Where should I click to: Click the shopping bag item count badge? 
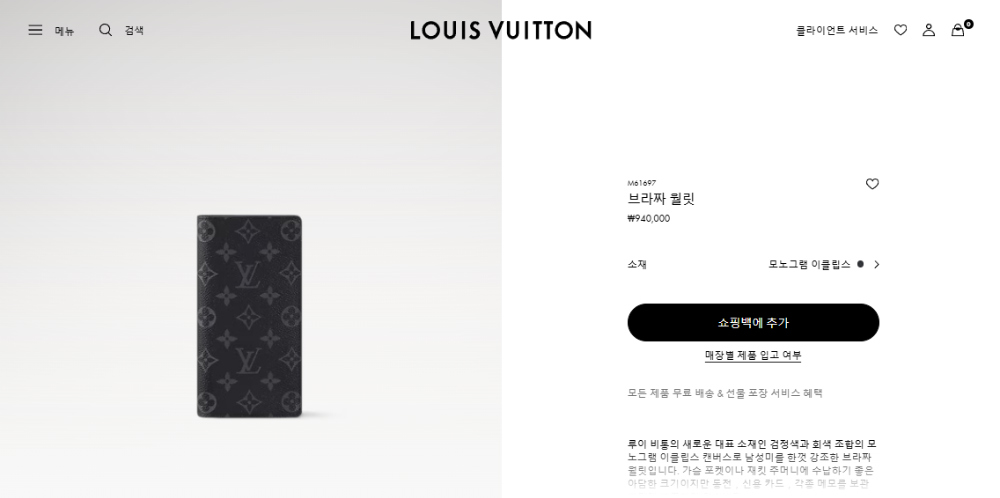click(968, 24)
